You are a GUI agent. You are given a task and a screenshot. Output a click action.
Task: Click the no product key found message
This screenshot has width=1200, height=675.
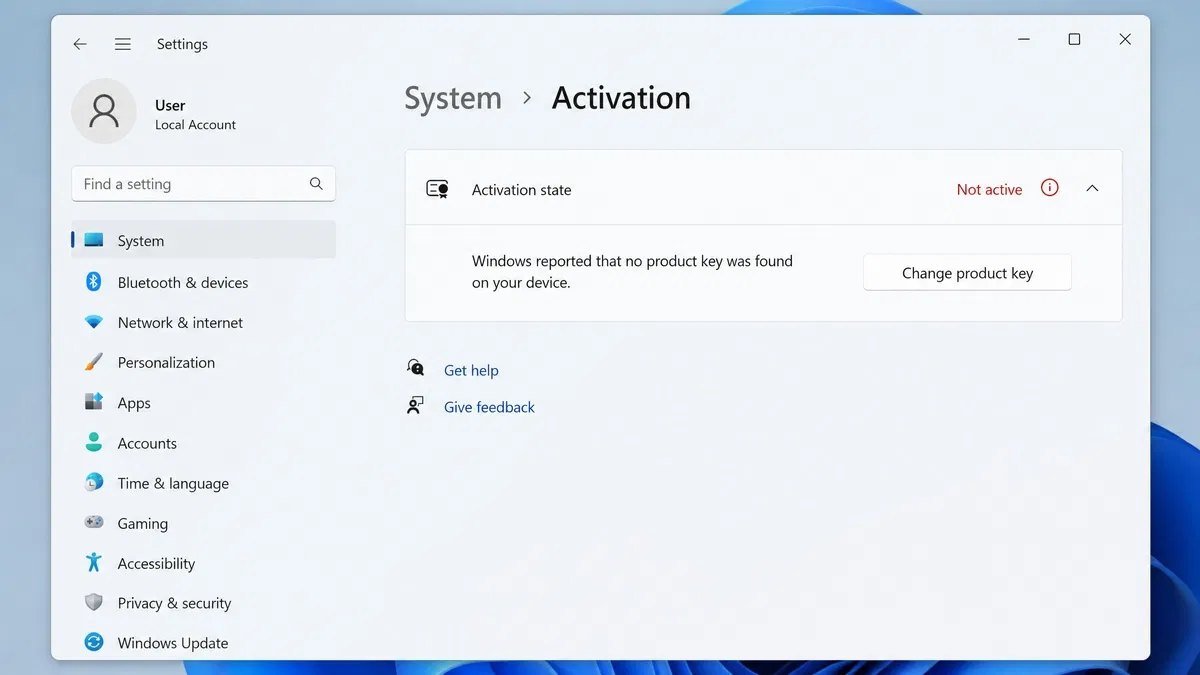[632, 272]
